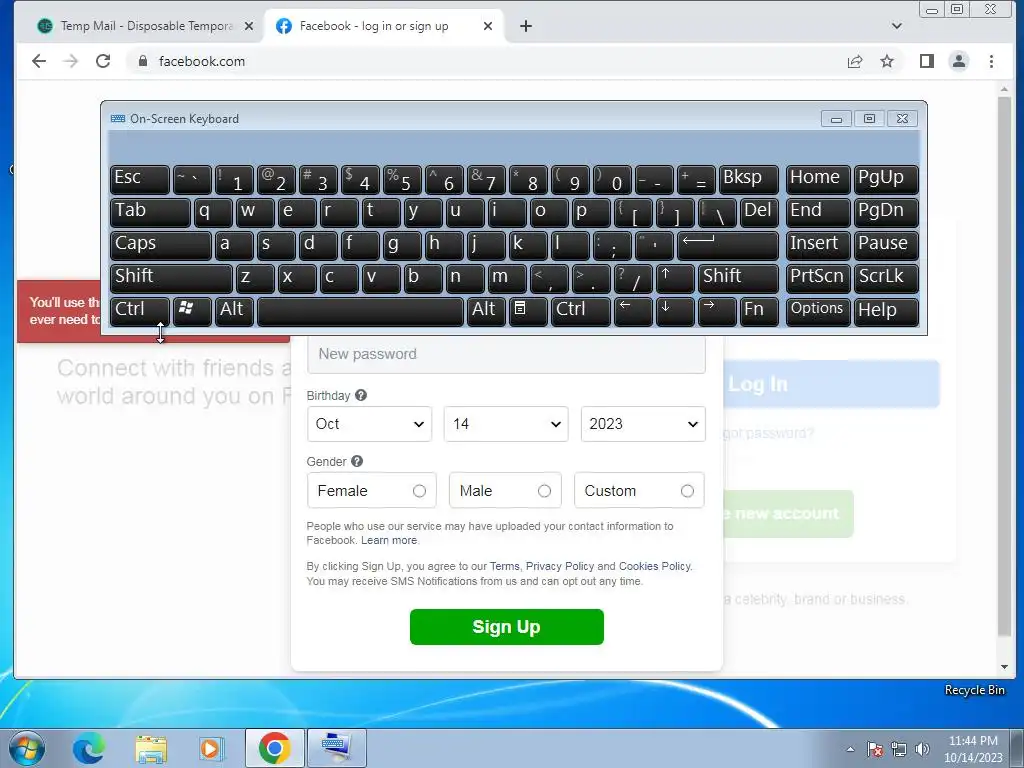
Task: Click the Help key on keyboard
Action: (886, 311)
